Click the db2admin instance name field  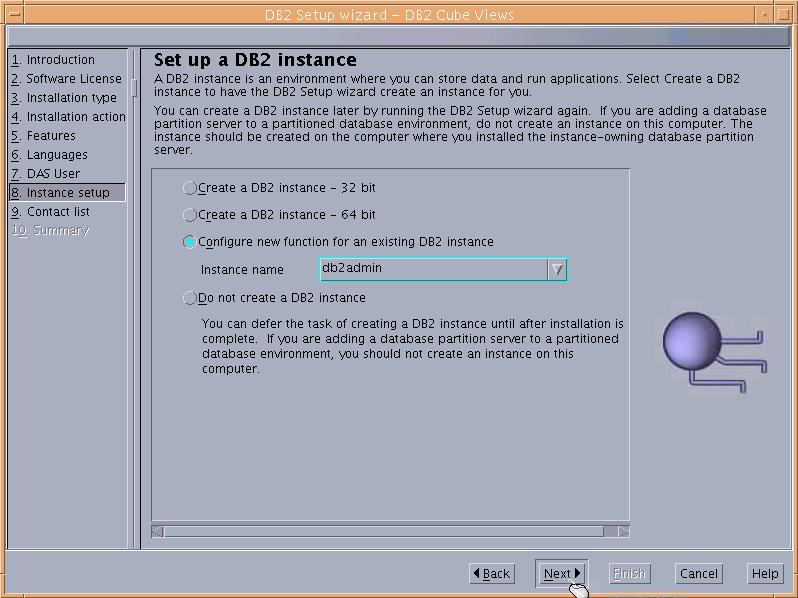pos(434,269)
